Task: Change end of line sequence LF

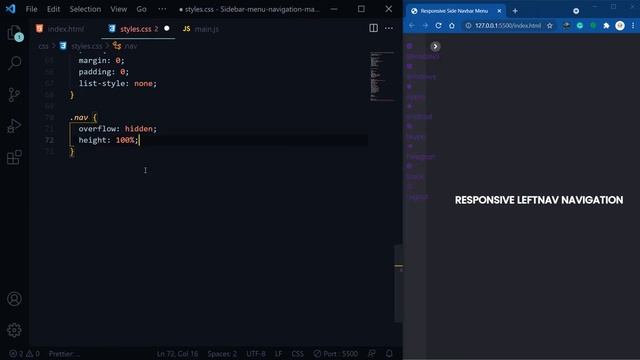Action: pyautogui.click(x=278, y=353)
